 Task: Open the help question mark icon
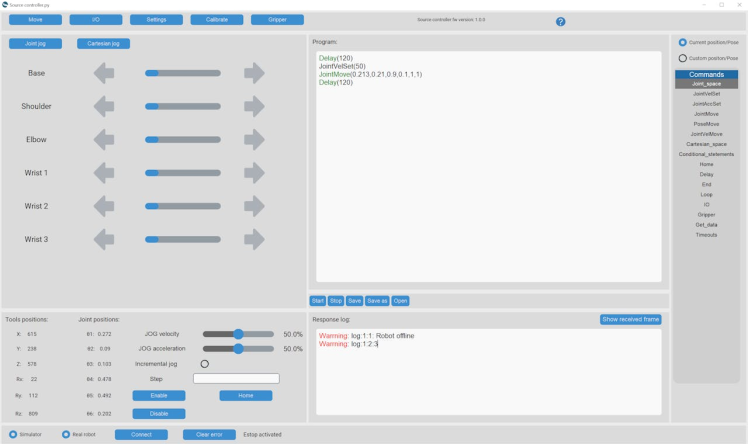(561, 21)
